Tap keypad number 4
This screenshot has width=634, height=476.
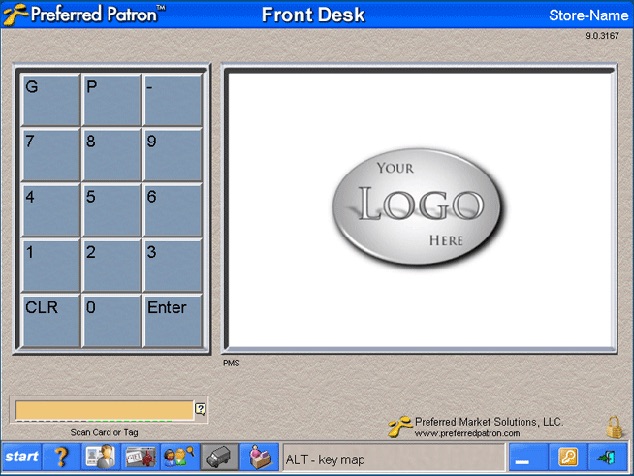(x=51, y=210)
